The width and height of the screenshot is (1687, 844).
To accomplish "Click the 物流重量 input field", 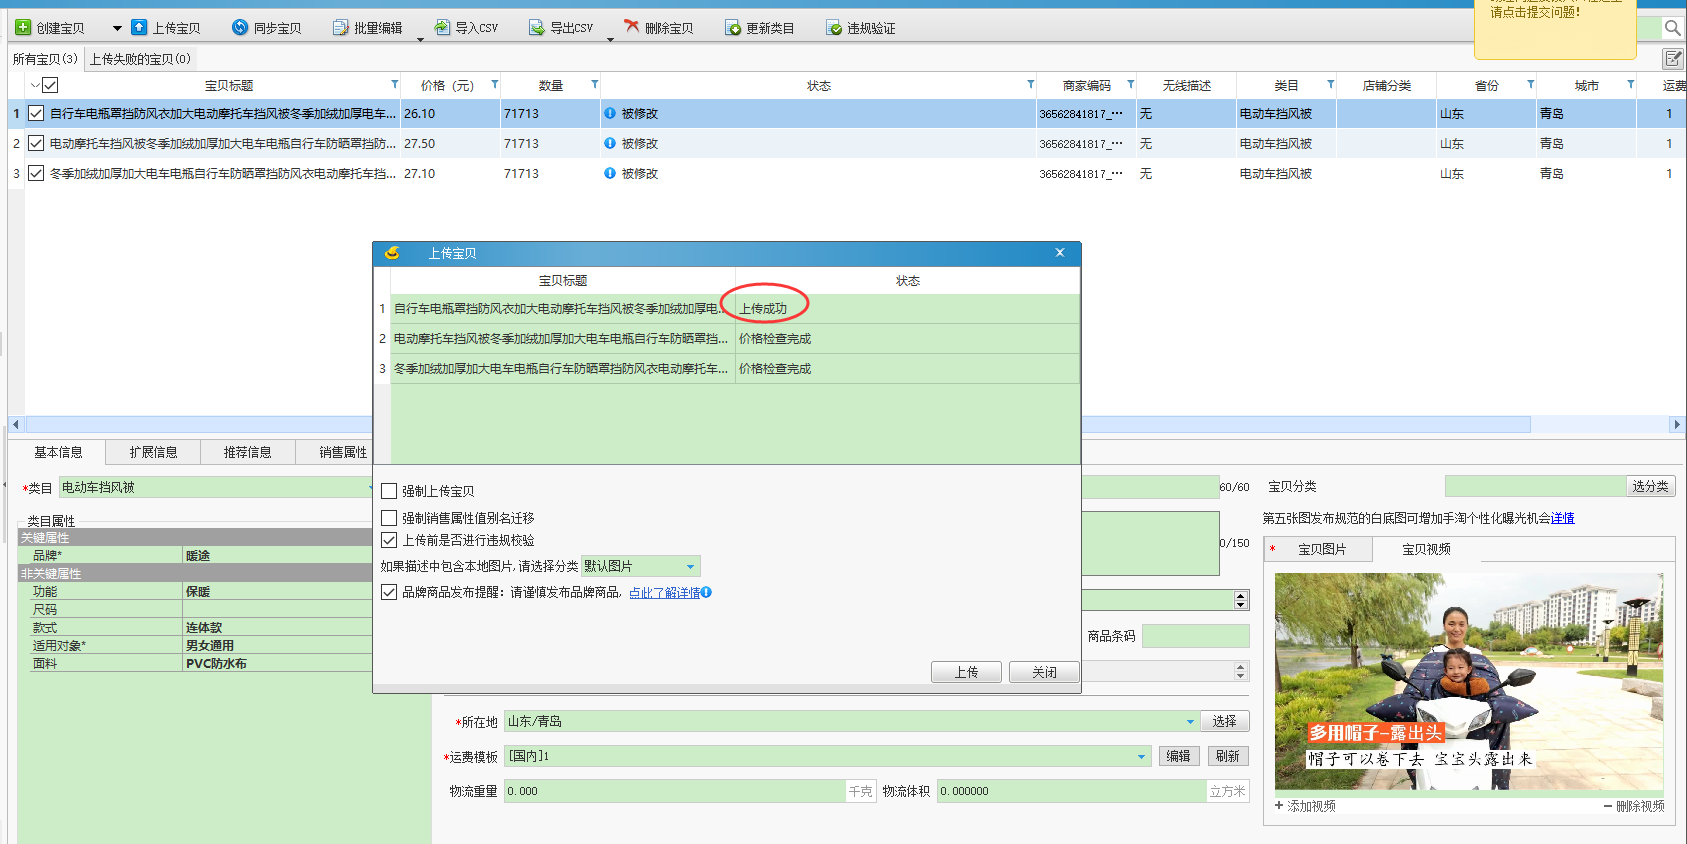I will tap(675, 791).
